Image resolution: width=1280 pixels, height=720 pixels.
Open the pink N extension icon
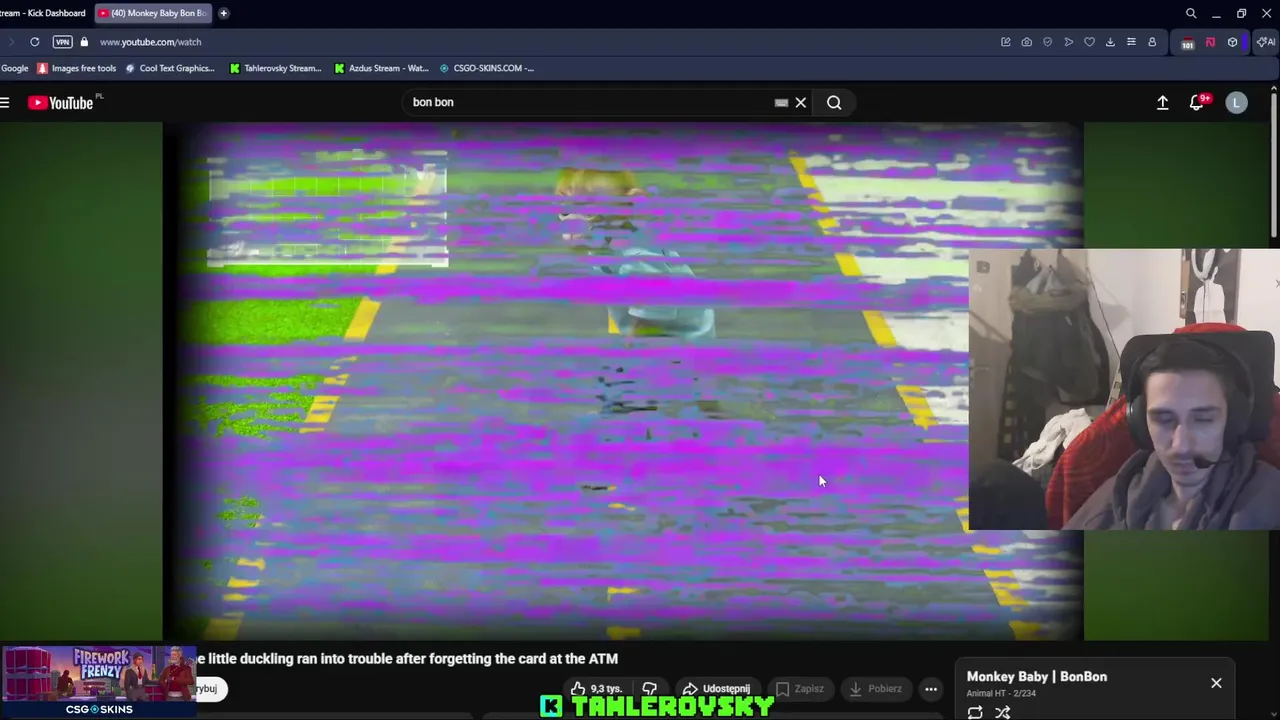click(1210, 42)
